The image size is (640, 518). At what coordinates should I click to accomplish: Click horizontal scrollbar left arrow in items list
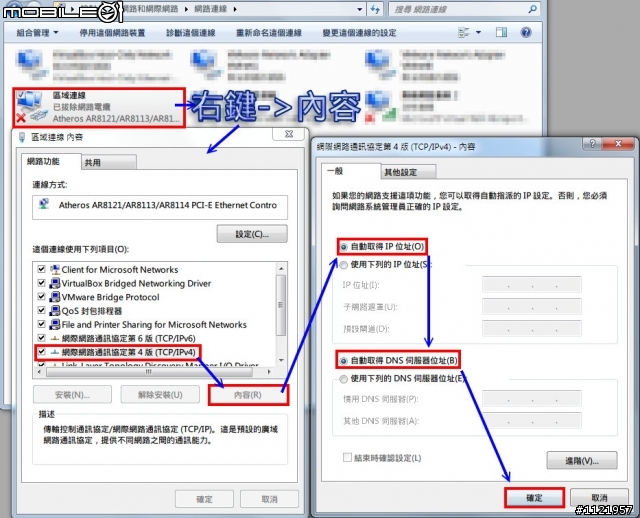tap(39, 372)
